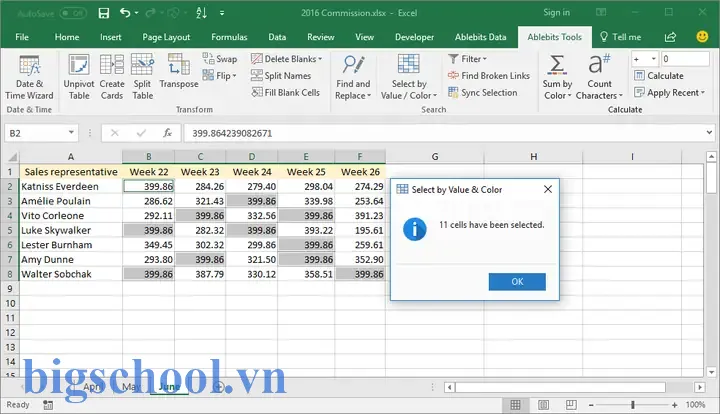The image size is (720, 414).
Task: Click the zoom out minus button
Action: point(591,405)
